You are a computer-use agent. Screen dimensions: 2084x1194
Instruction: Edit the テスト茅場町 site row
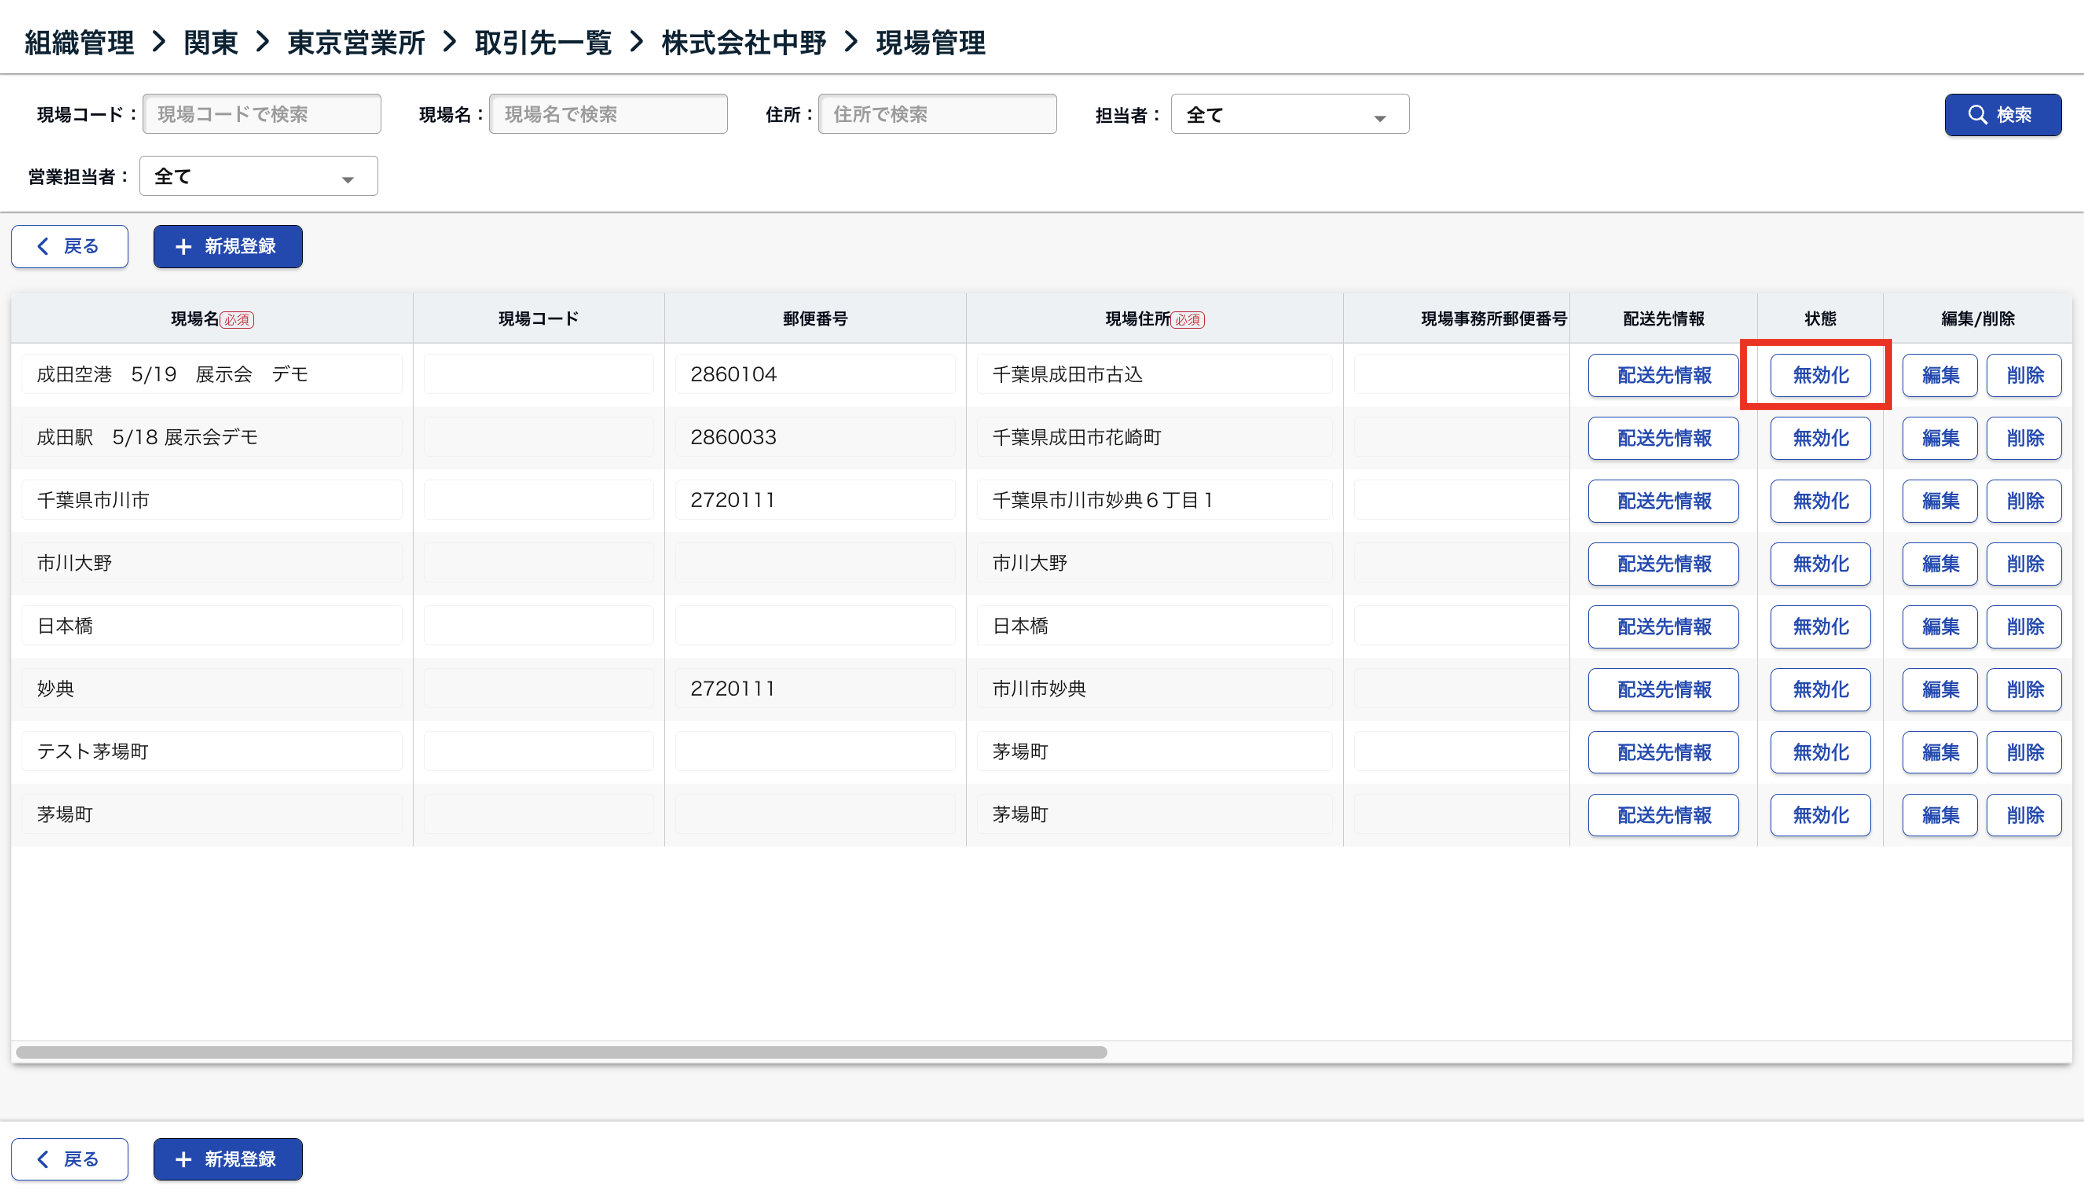(x=1939, y=752)
